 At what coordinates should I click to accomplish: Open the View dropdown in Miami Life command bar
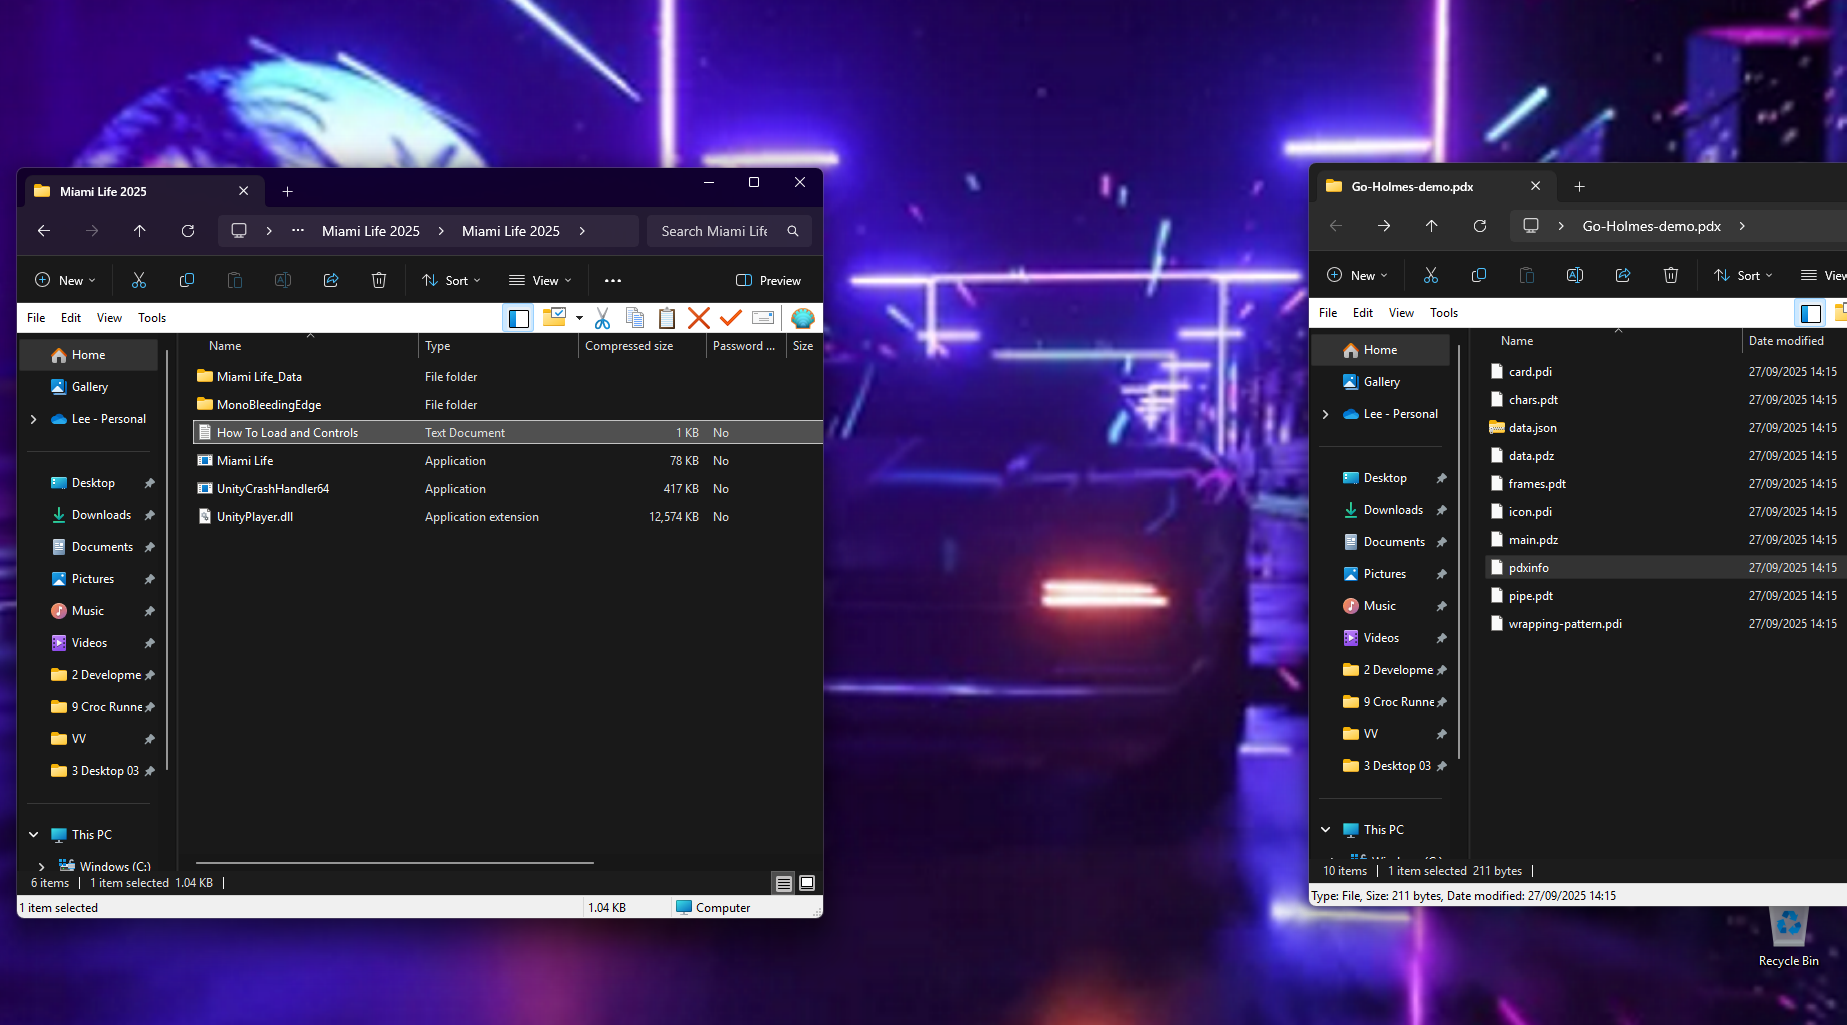(x=540, y=280)
